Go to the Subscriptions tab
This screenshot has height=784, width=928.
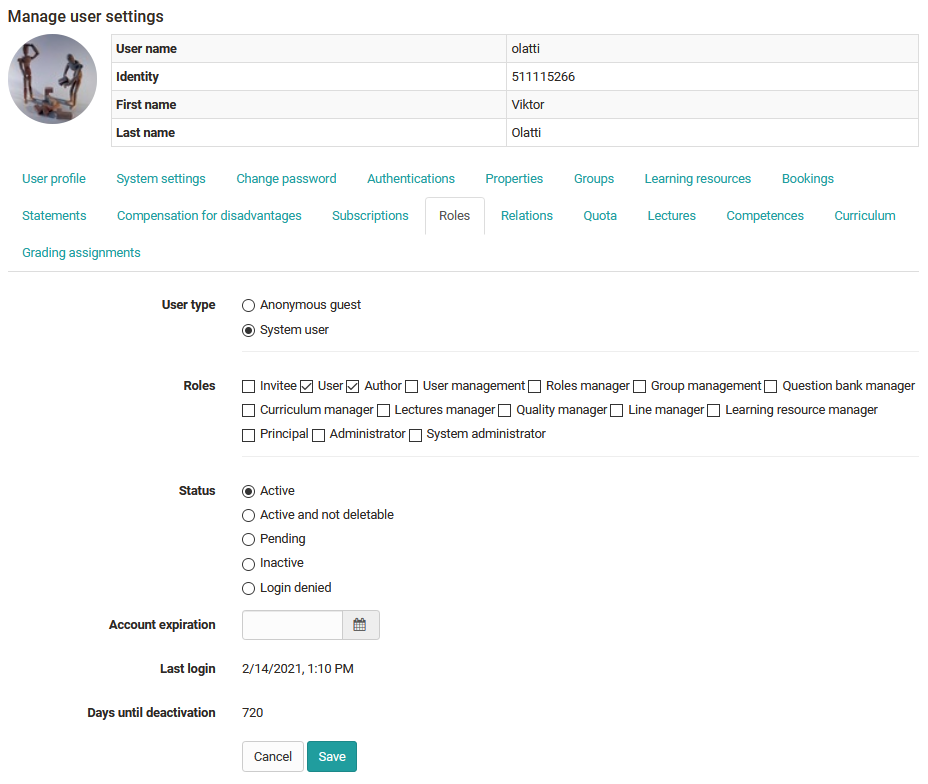pos(370,215)
